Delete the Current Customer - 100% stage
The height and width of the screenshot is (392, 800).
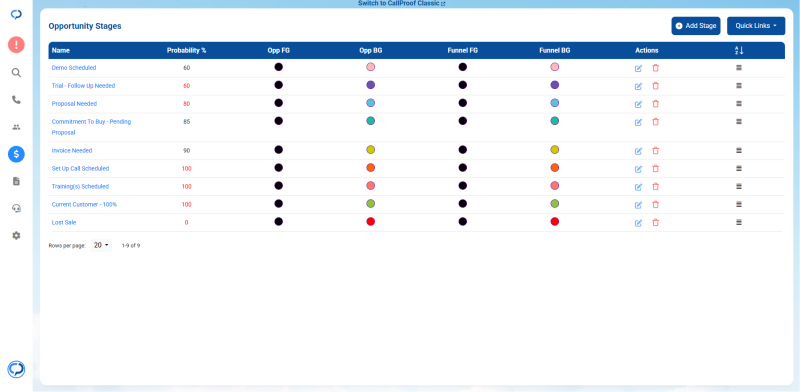656,205
